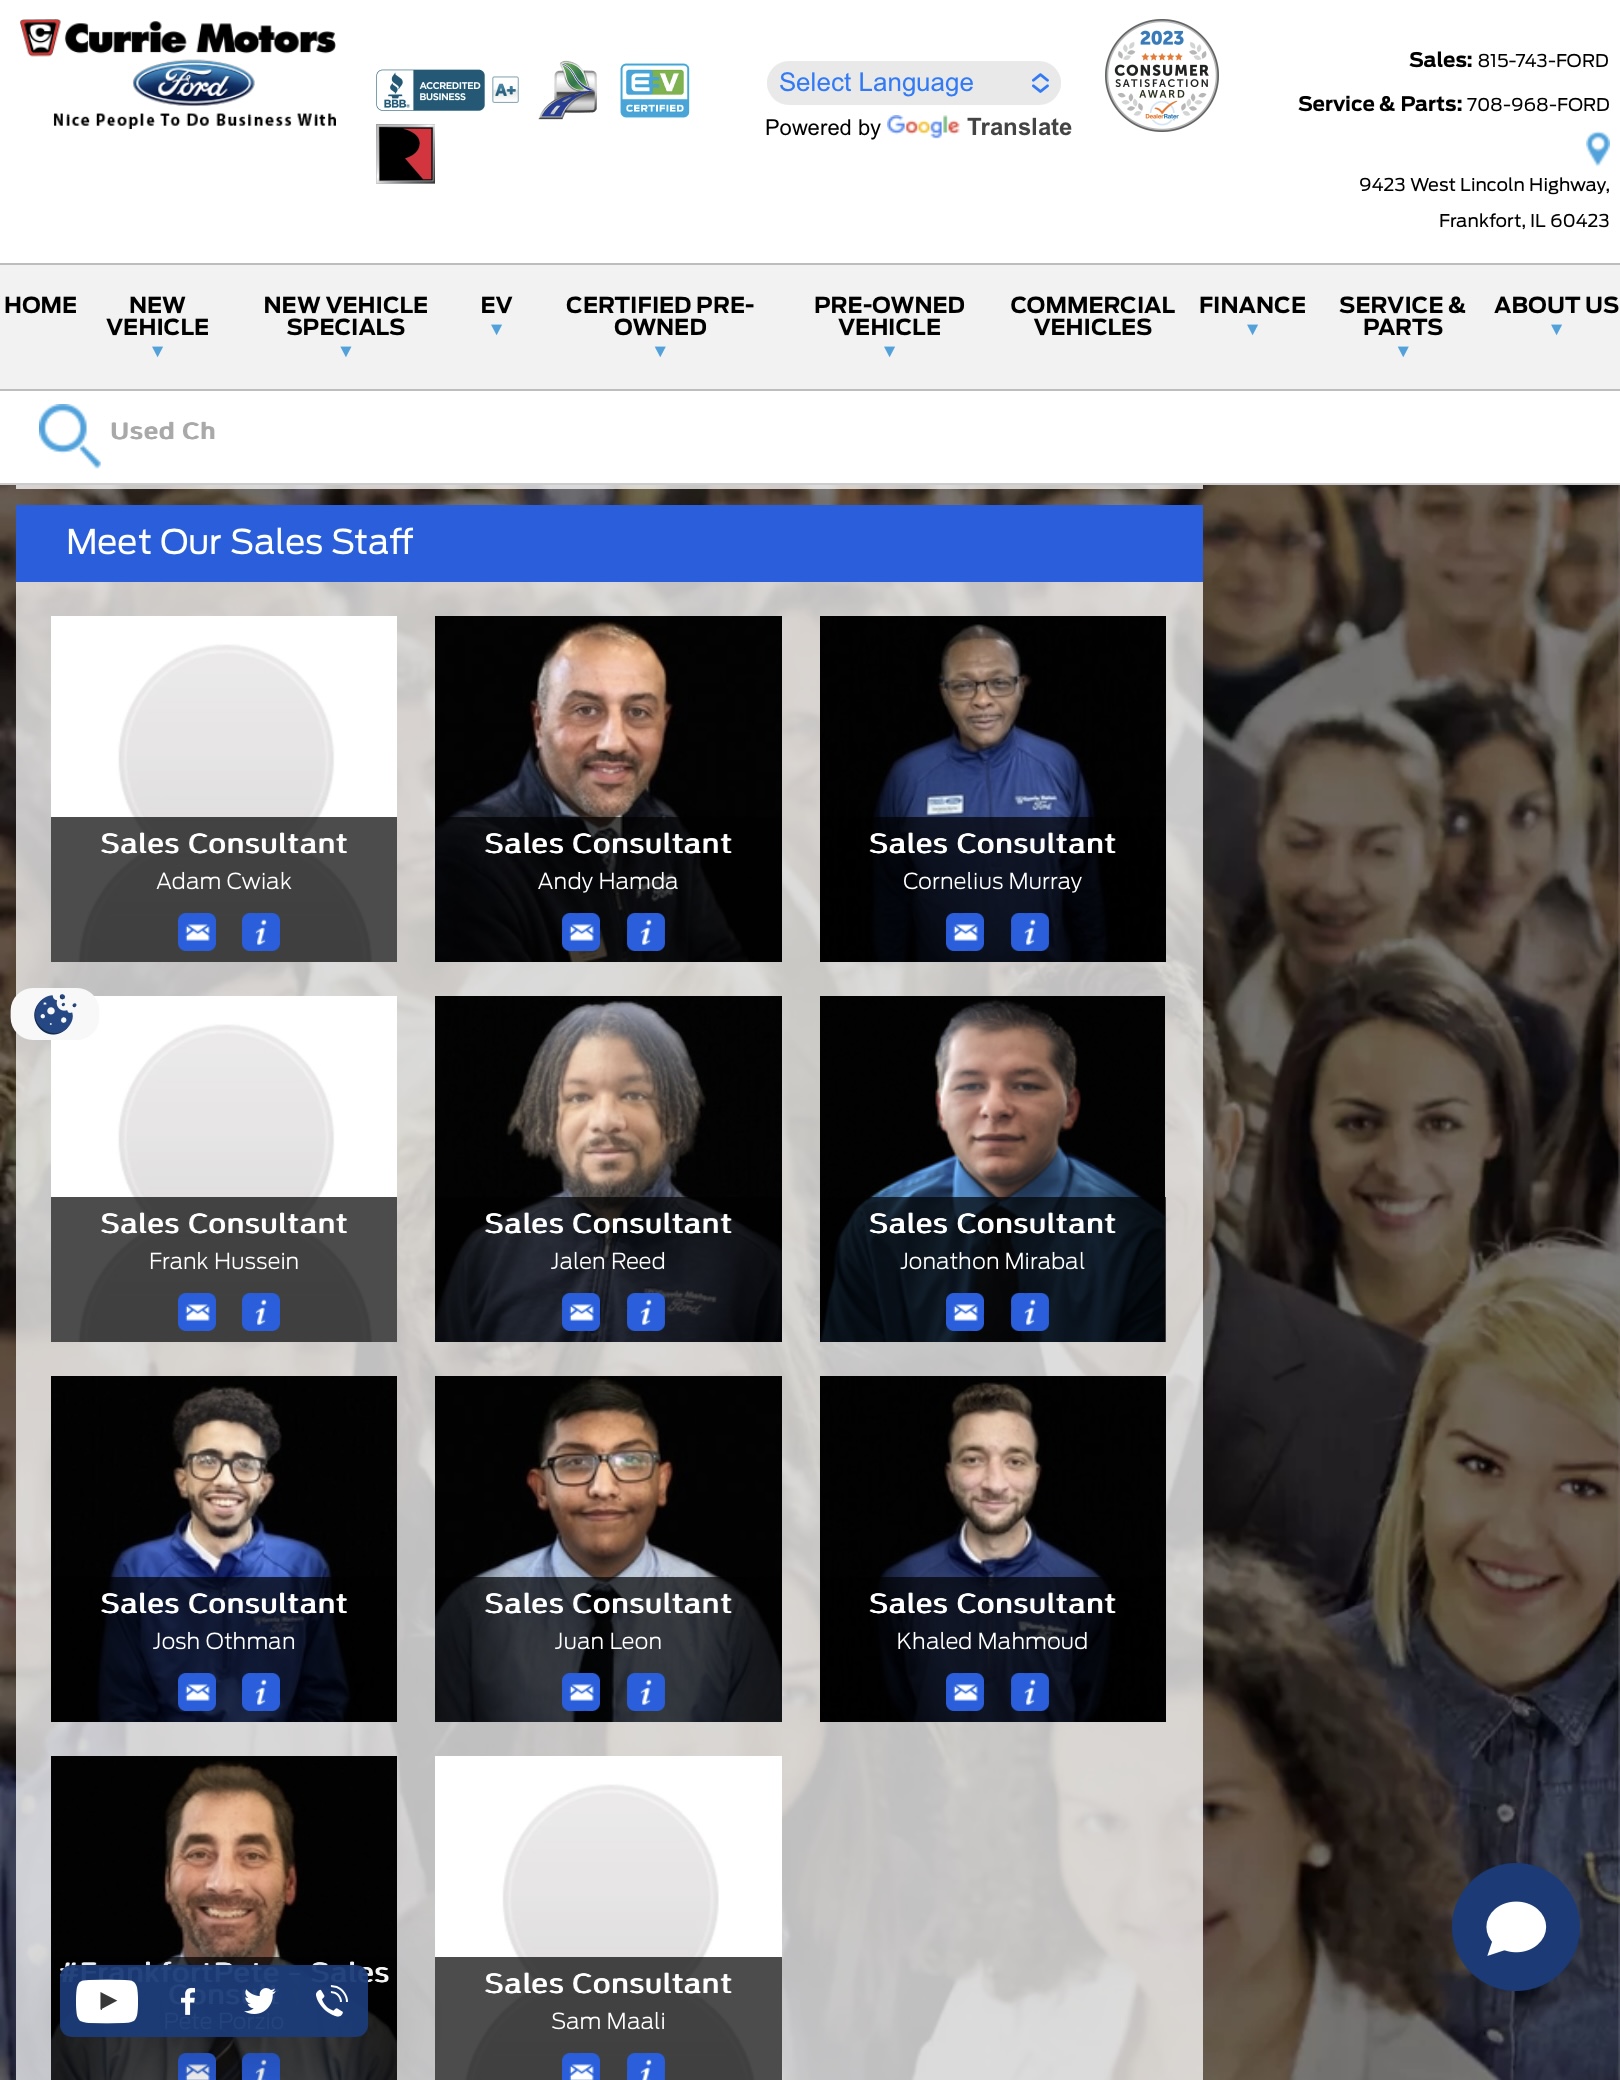Viewport: 1620px width, 2080px height.
Task: Open info for Andy Hamda
Action: pyautogui.click(x=646, y=932)
